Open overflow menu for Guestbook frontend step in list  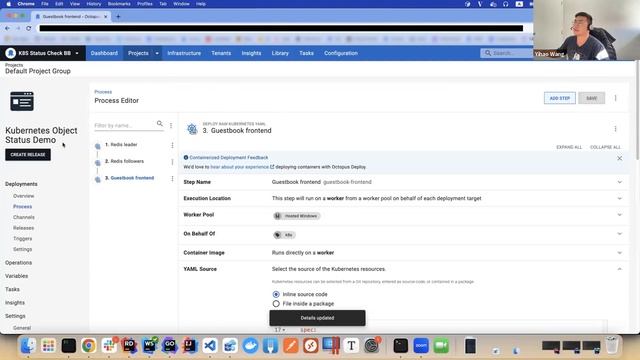pyautogui.click(x=172, y=178)
